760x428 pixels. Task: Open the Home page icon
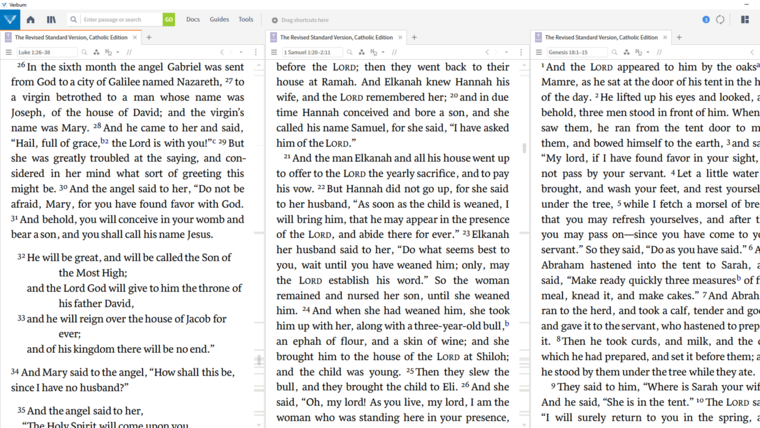pos(31,20)
